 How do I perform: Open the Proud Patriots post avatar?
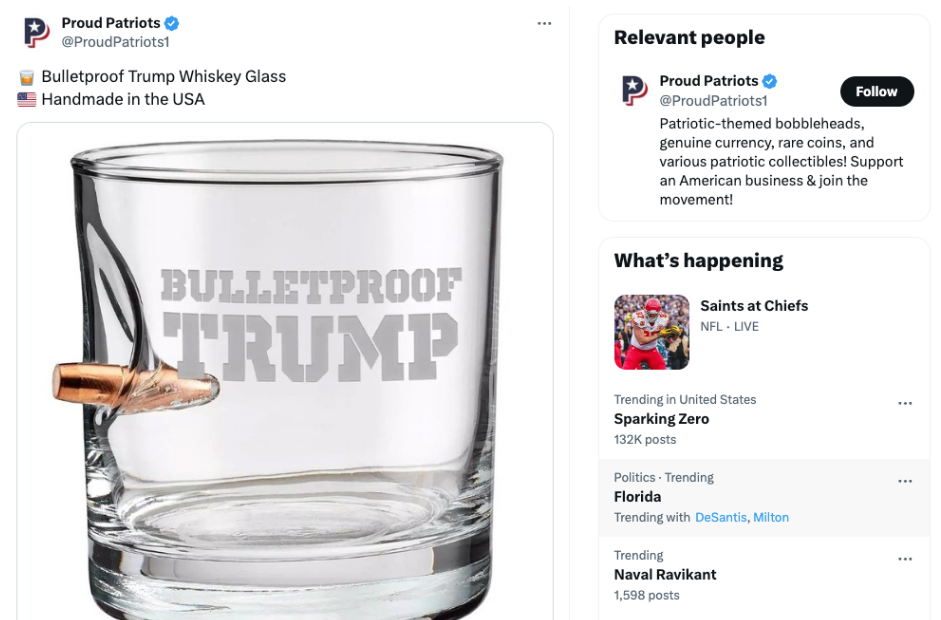coord(37,32)
